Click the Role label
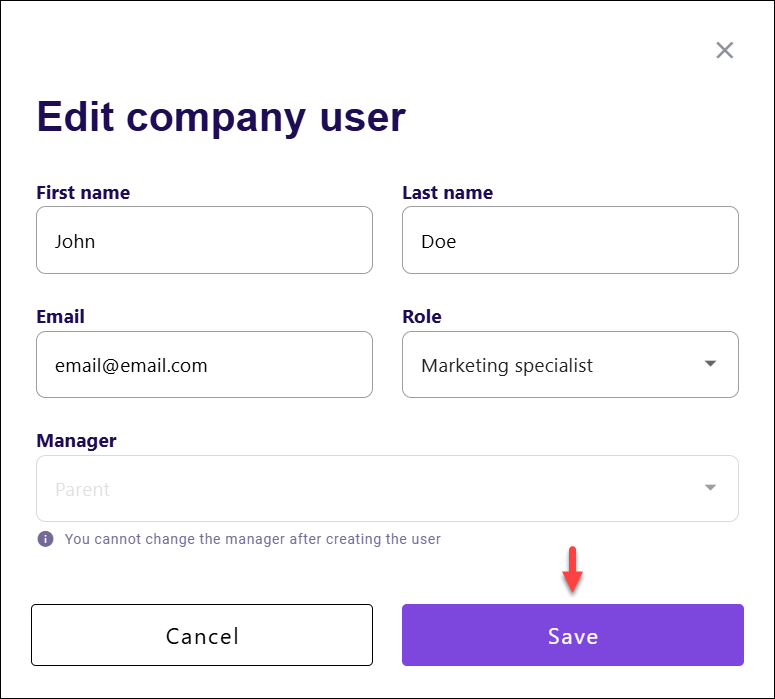Screen dimensions: 775x699 (x=422, y=316)
